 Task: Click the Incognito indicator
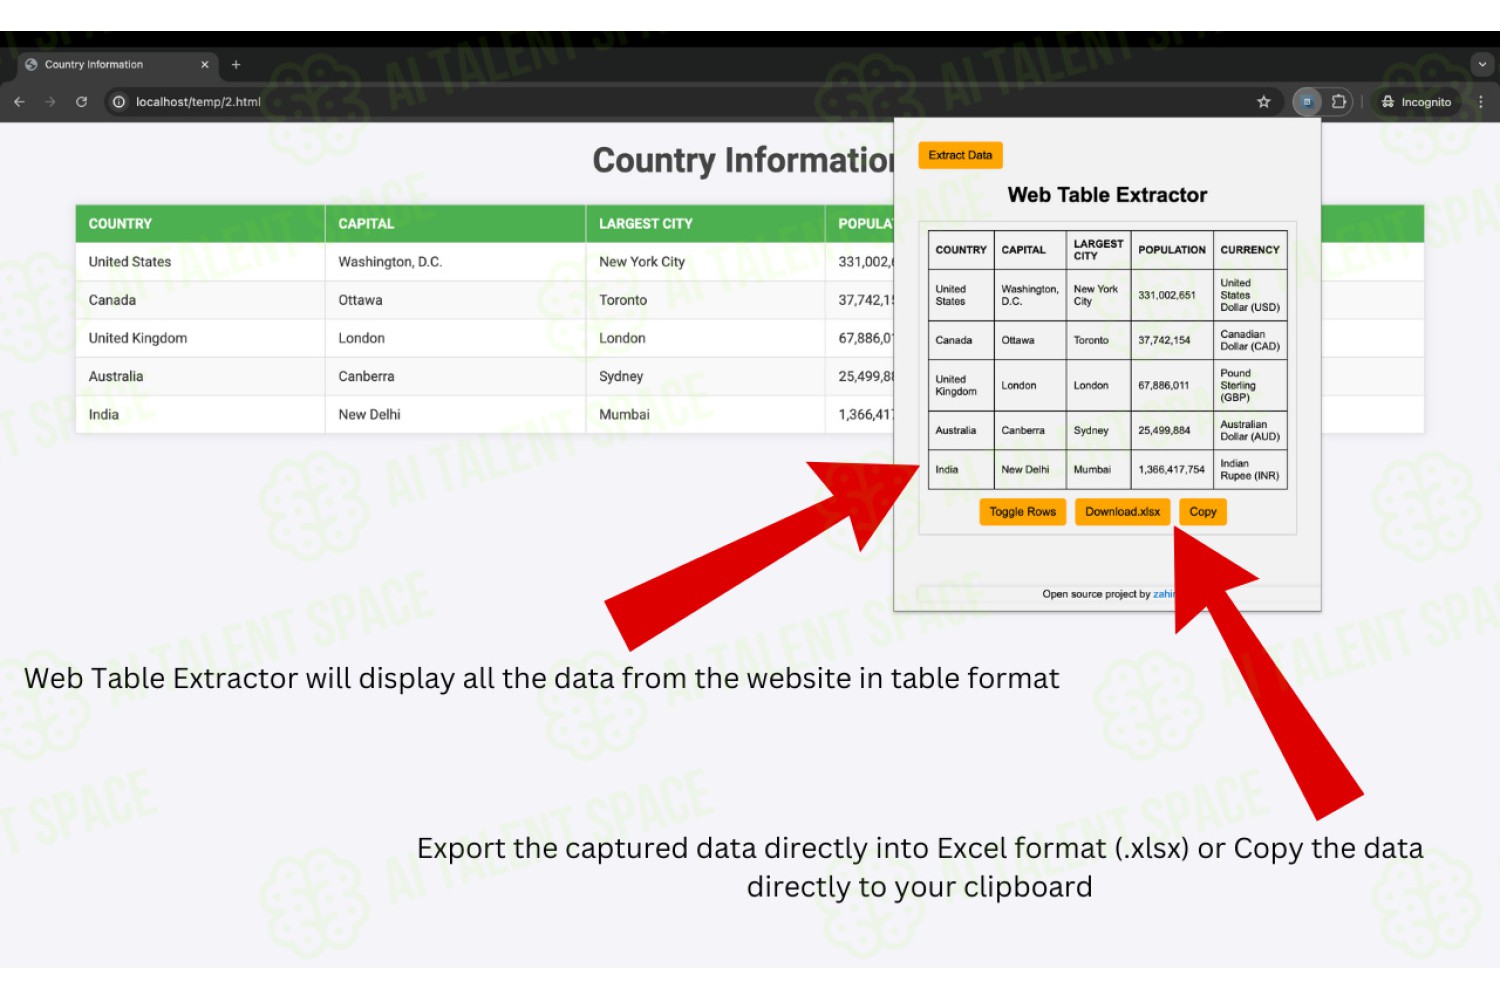coord(1416,102)
